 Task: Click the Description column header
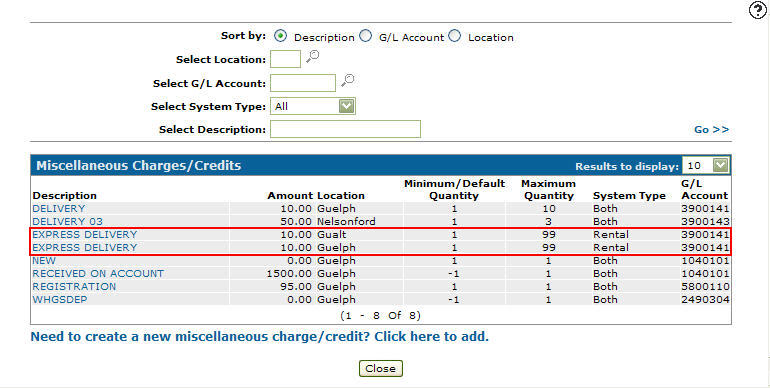coord(64,195)
